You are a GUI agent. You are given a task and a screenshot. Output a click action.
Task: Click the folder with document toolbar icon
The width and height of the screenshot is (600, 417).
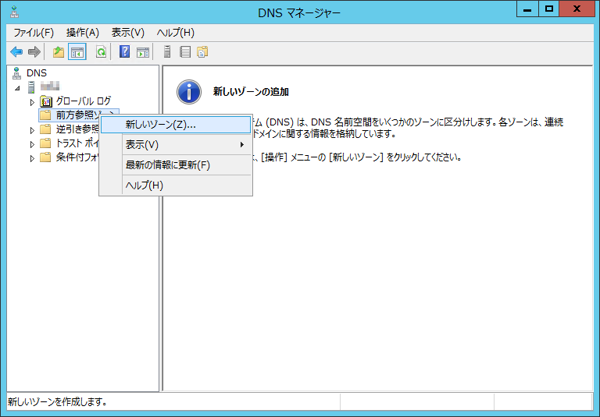click(202, 52)
